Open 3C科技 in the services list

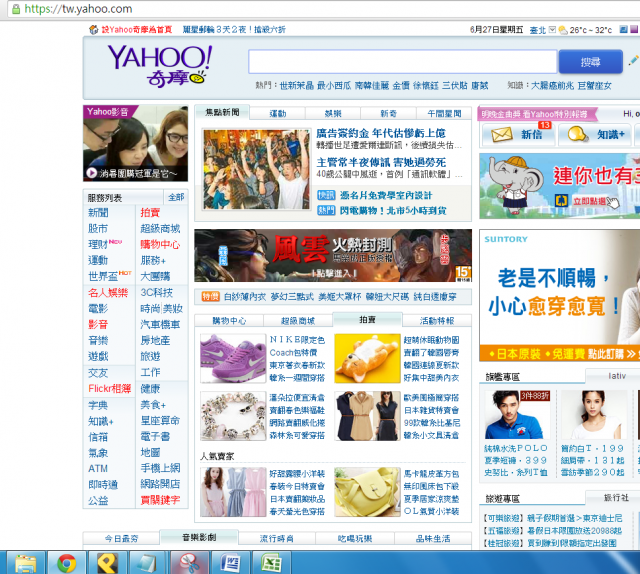coord(156,292)
